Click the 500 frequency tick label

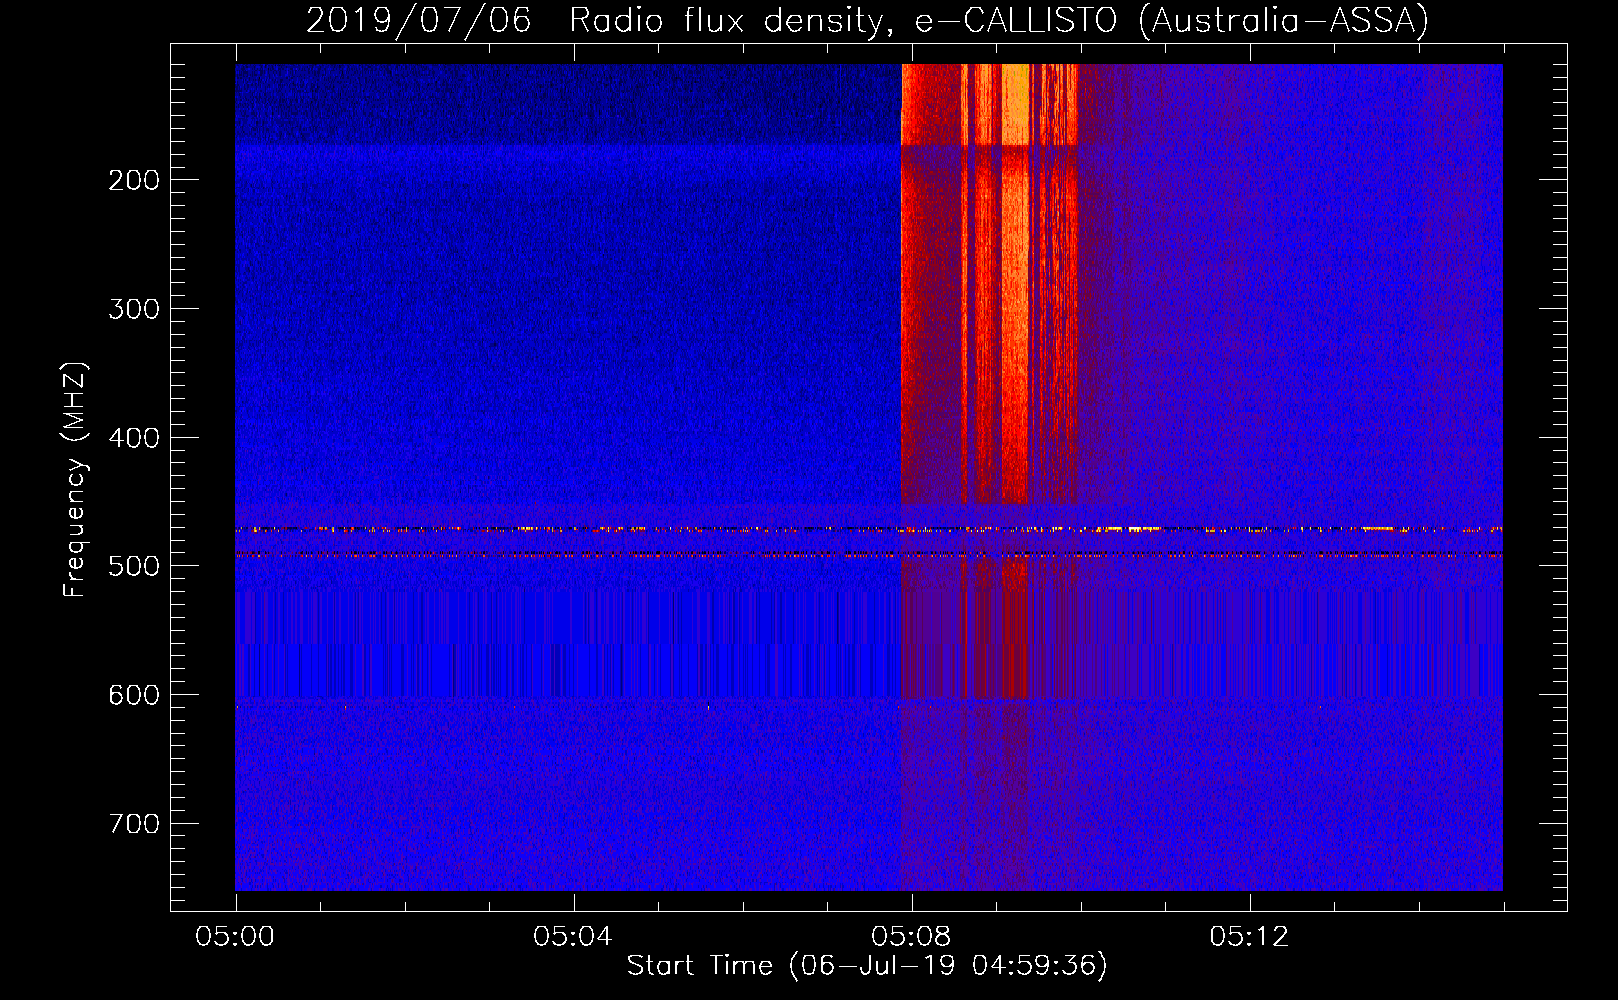[x=134, y=566]
